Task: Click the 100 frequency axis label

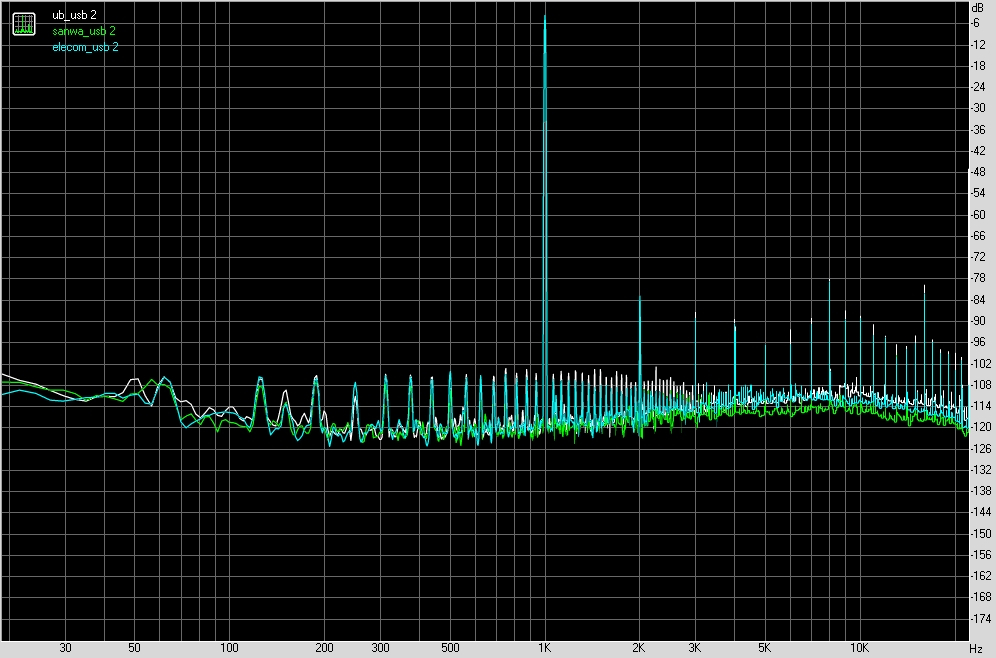Action: click(x=229, y=648)
